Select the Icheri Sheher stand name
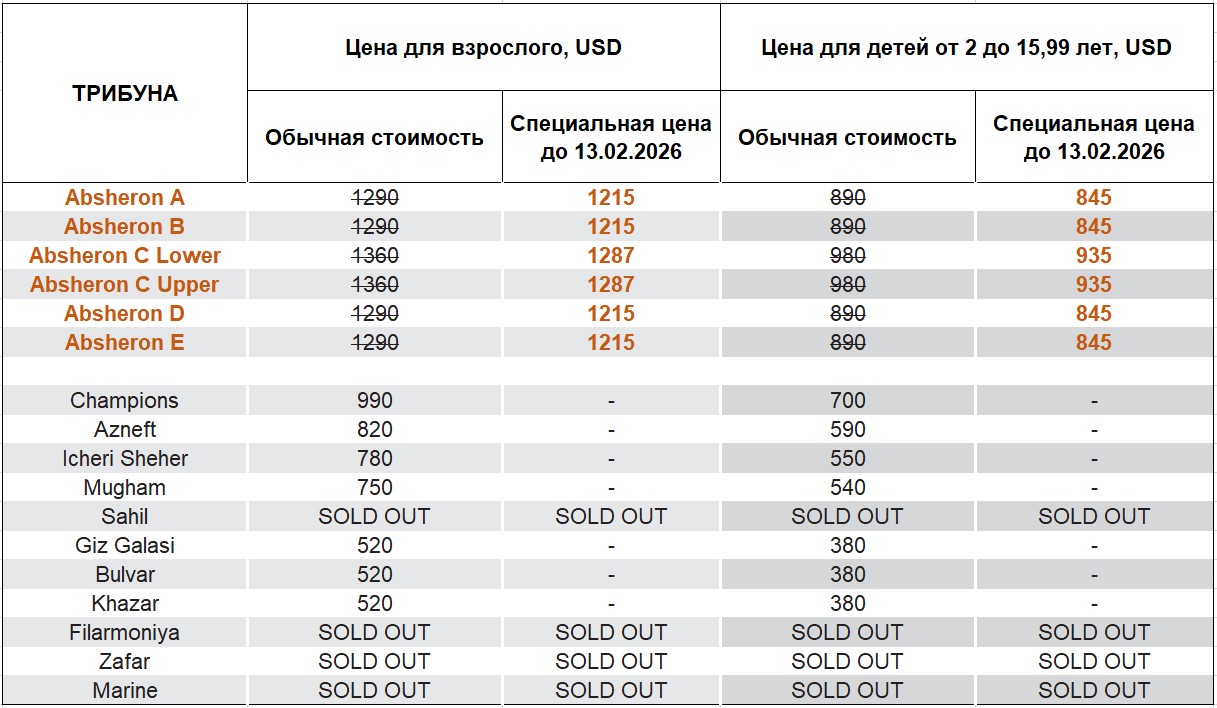 pos(125,459)
